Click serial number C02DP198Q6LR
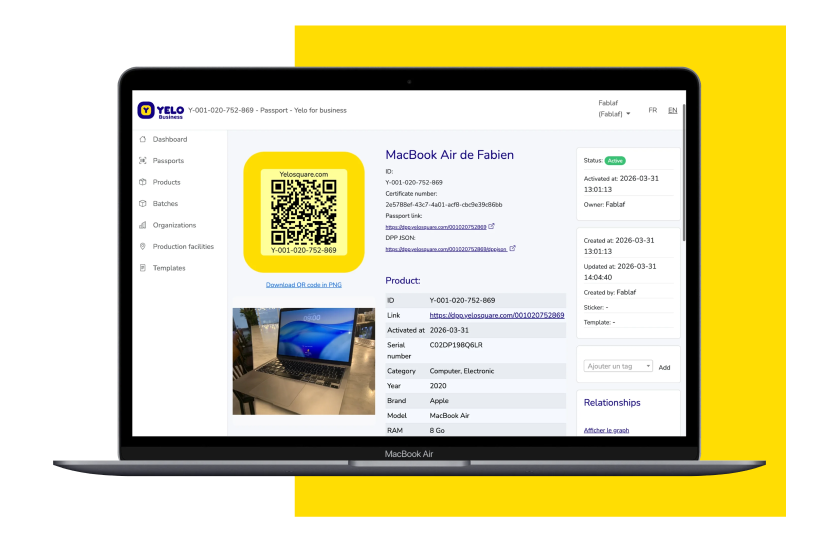The width and height of the screenshot is (819, 543). coord(456,345)
